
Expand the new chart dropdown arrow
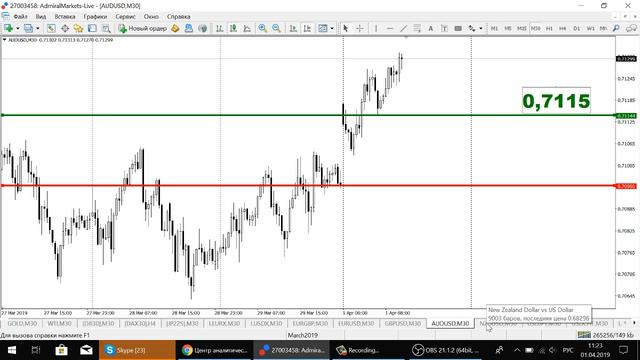18,29
